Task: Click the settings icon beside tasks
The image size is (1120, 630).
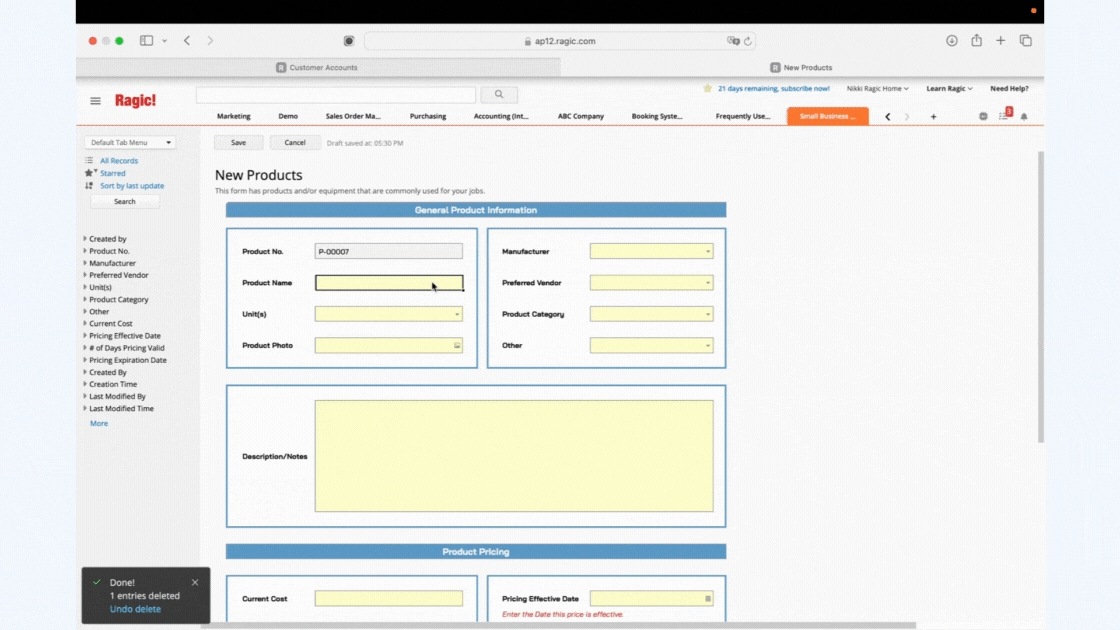Action: pos(983,116)
